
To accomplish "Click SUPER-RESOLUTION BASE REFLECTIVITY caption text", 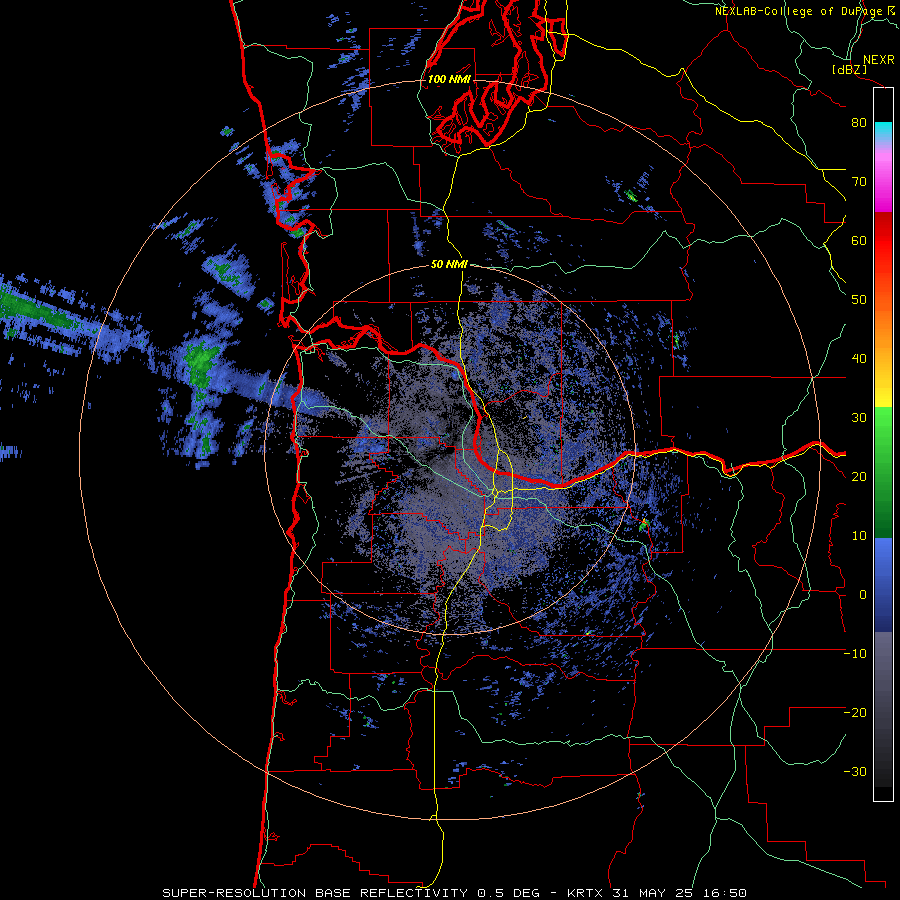I will [x=314, y=893].
